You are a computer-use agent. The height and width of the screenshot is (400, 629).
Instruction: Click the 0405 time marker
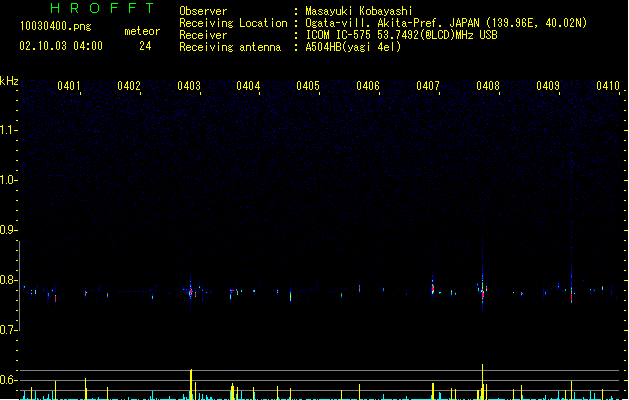click(x=308, y=86)
